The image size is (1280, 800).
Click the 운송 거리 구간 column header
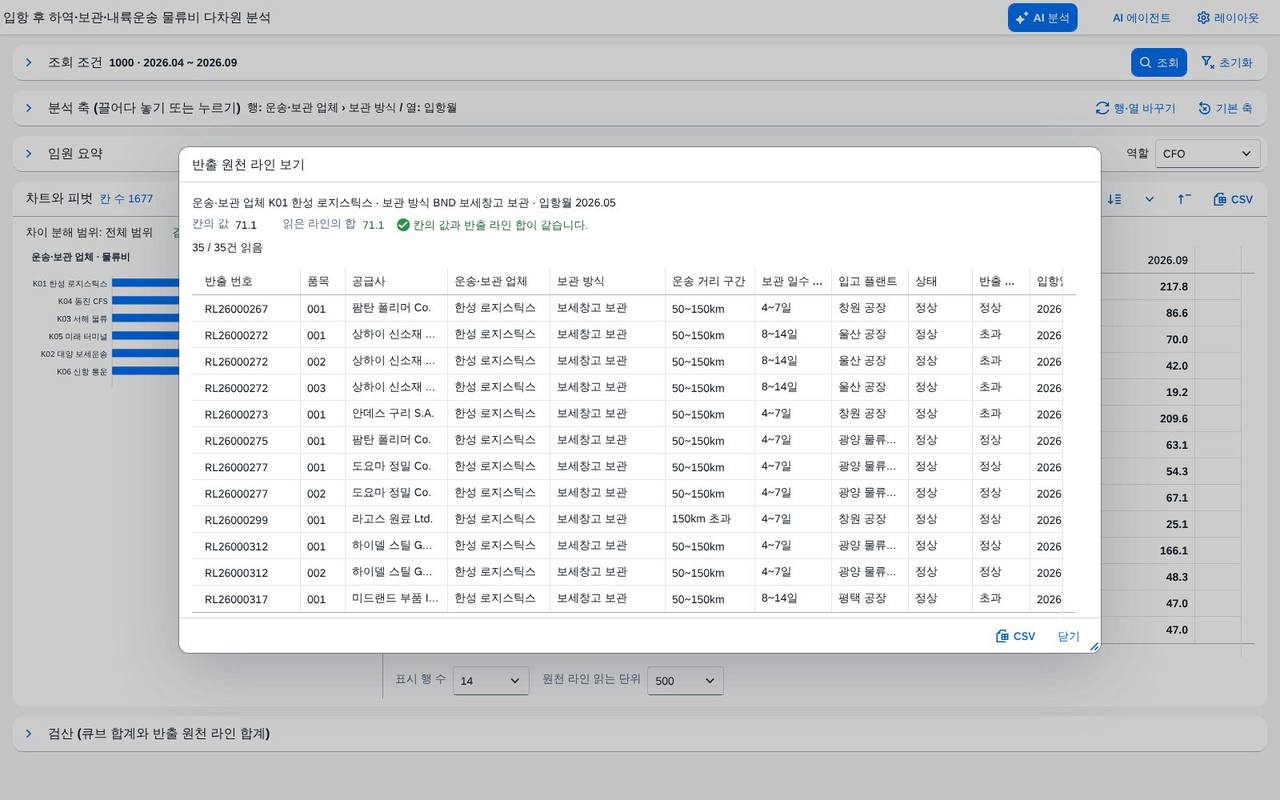709,281
